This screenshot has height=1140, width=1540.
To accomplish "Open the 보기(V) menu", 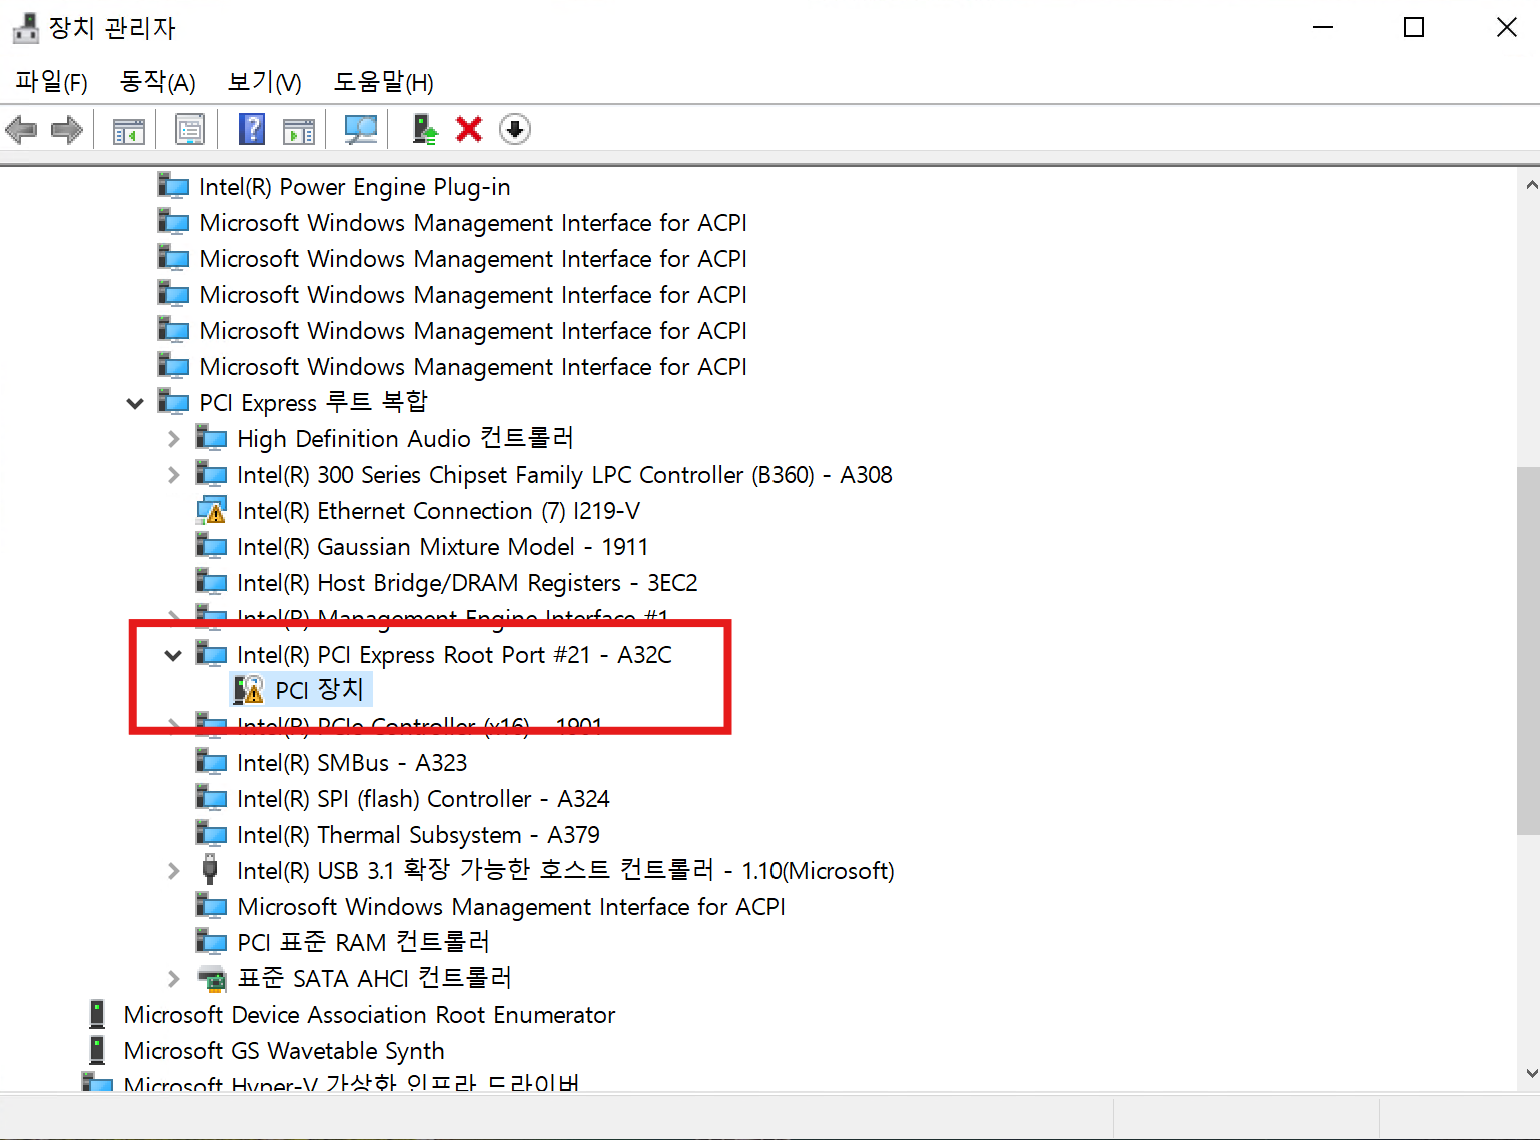I will (265, 82).
